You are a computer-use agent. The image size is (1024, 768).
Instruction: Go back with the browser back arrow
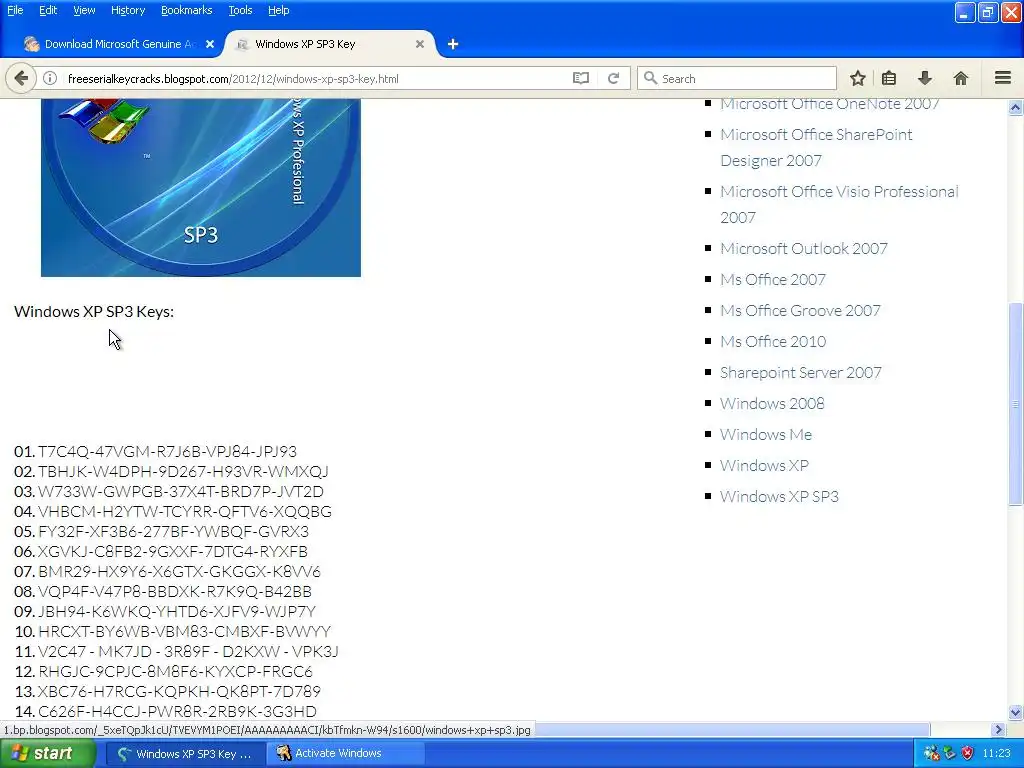(21, 78)
